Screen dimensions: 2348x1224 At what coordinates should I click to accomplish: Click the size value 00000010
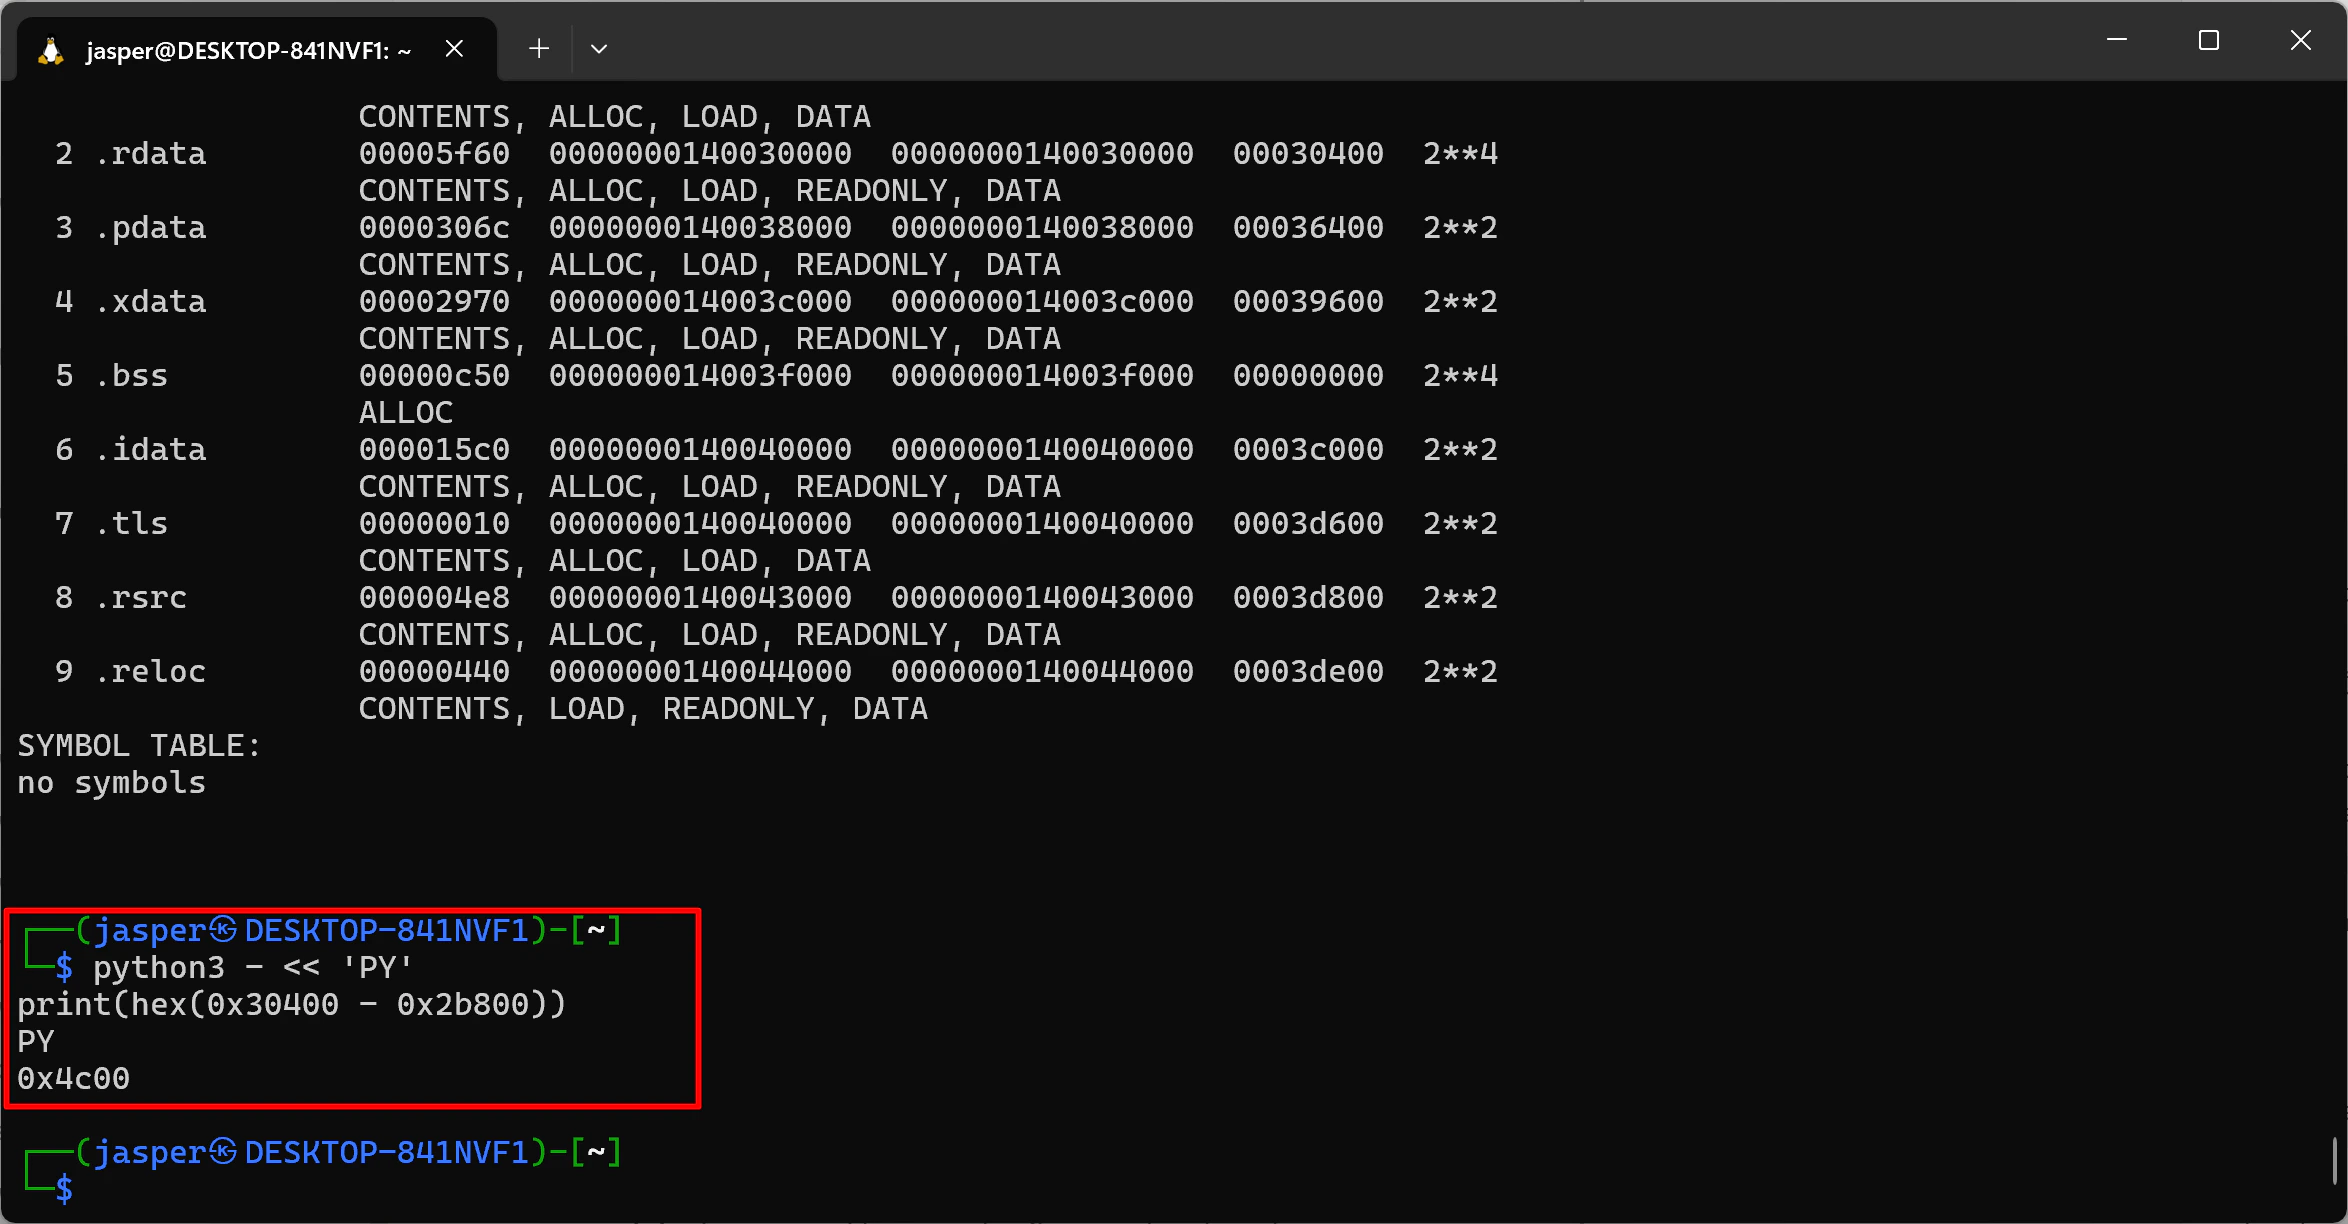tap(435, 524)
